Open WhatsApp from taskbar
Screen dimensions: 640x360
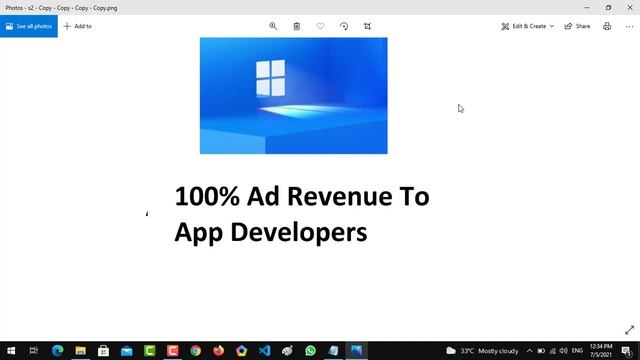pos(310,351)
